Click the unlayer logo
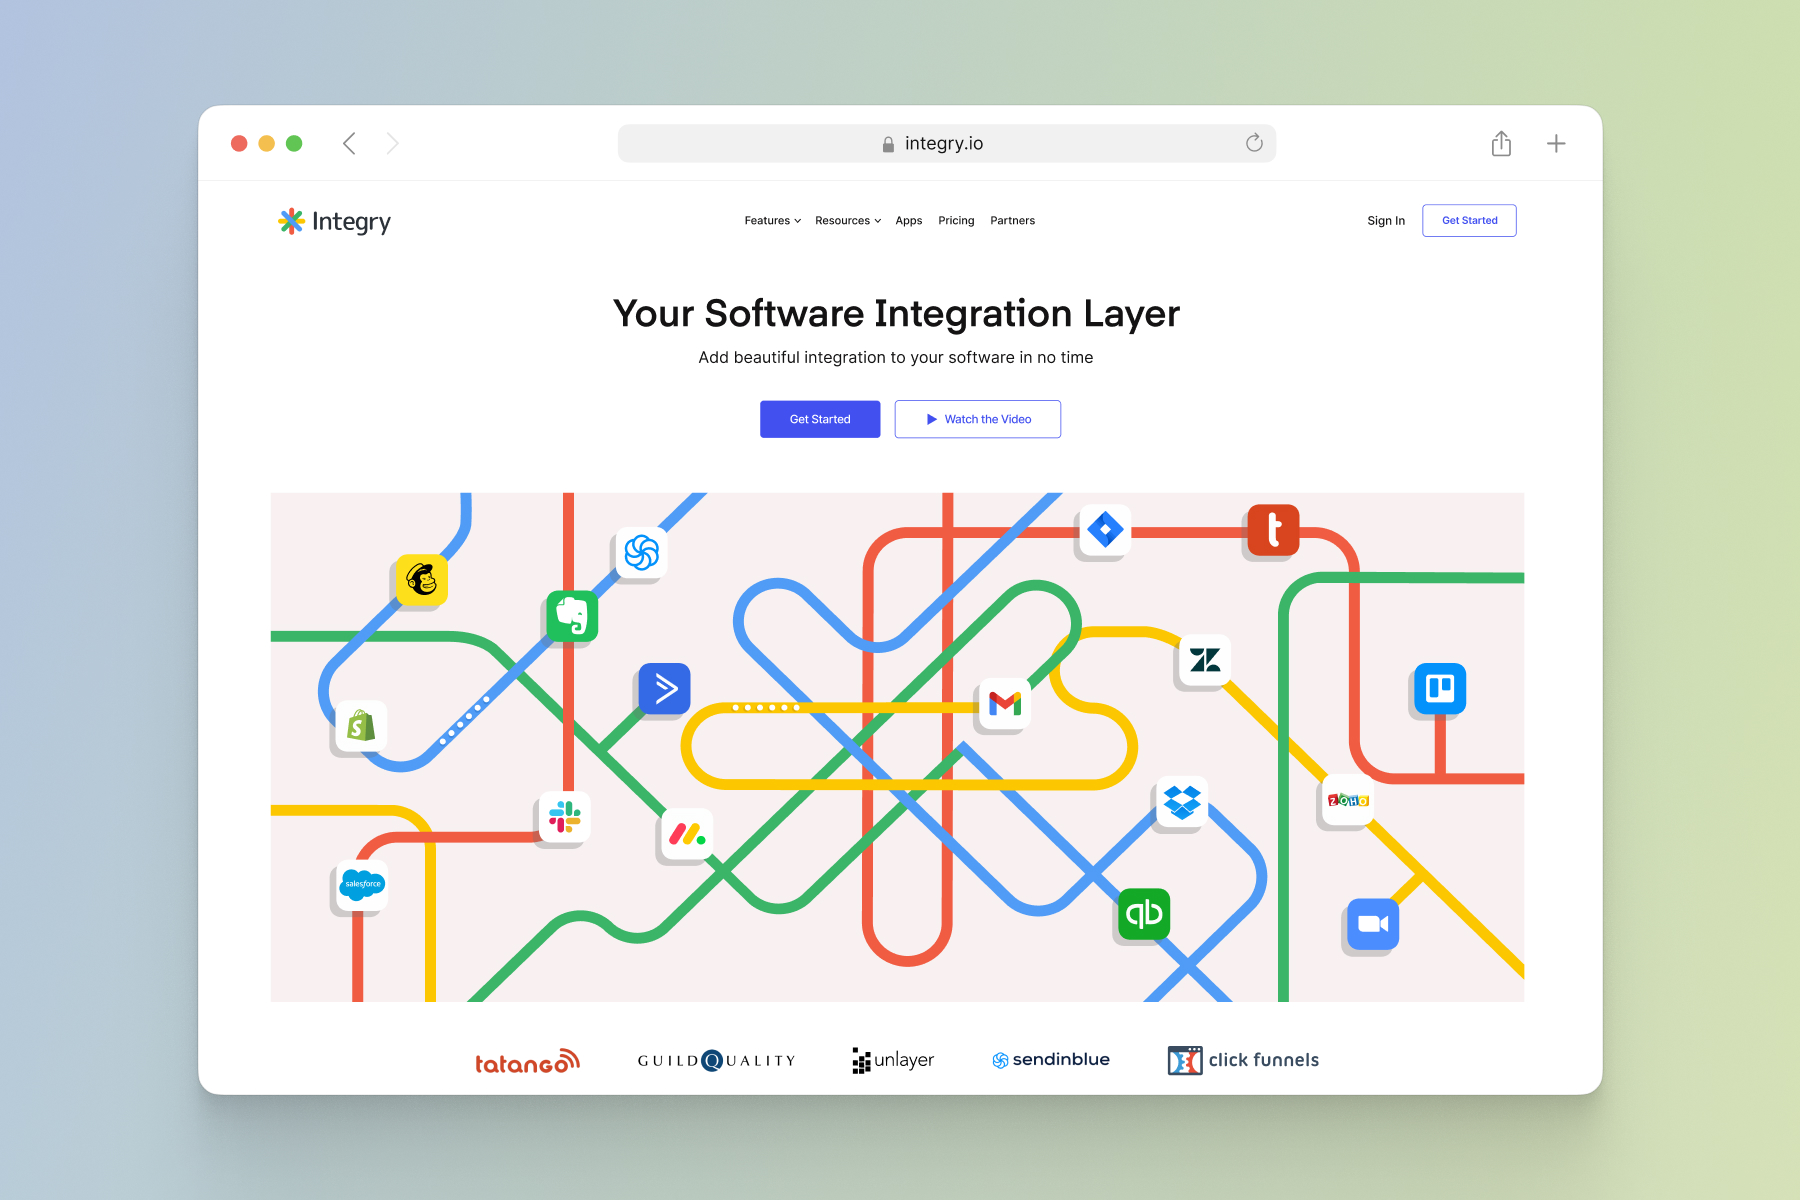Image resolution: width=1800 pixels, height=1200 pixels. (893, 1060)
